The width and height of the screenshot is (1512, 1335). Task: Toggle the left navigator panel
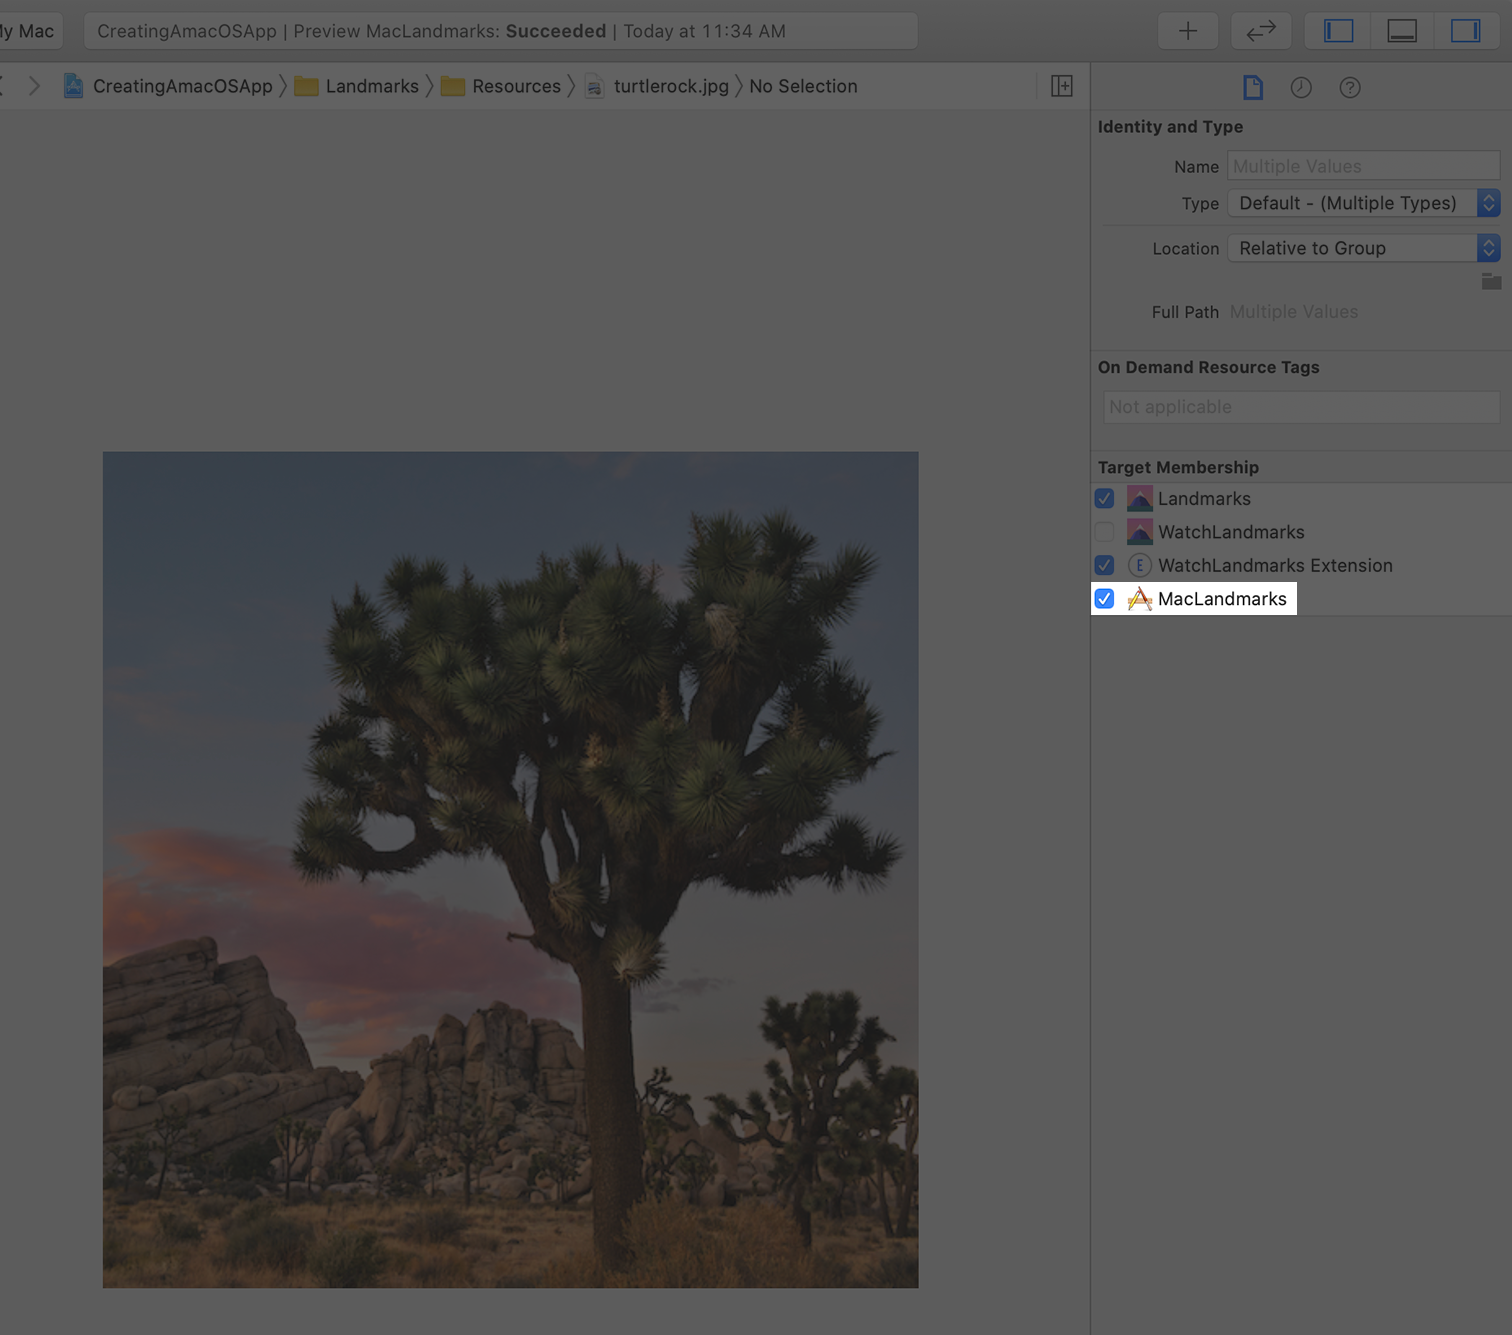pyautogui.click(x=1338, y=31)
